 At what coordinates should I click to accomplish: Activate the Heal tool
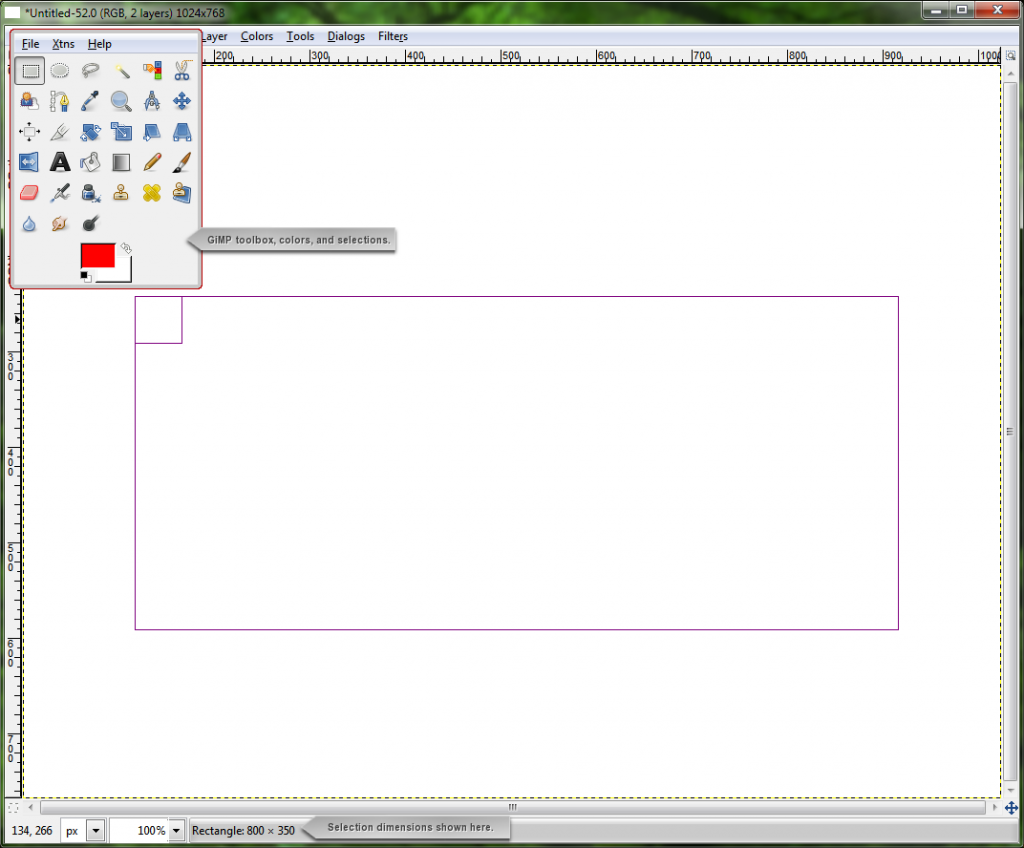click(151, 192)
